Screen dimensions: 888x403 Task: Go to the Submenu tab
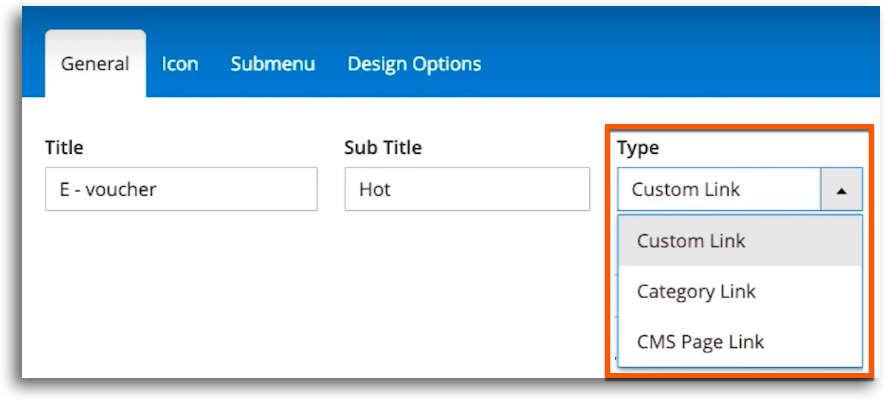coord(272,63)
